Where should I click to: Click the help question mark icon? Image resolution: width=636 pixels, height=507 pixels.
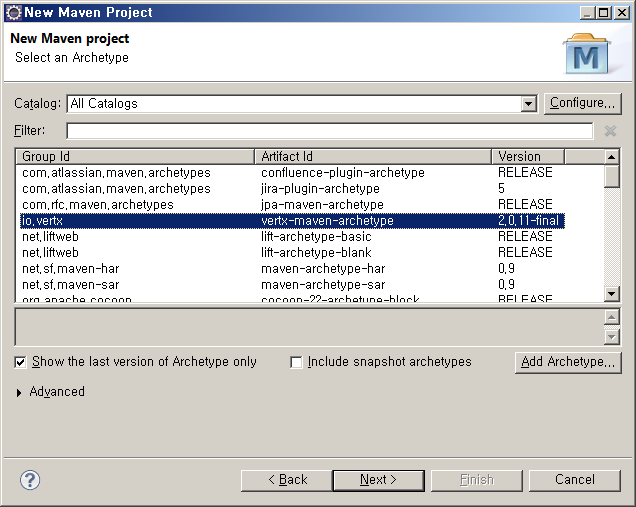[30, 480]
